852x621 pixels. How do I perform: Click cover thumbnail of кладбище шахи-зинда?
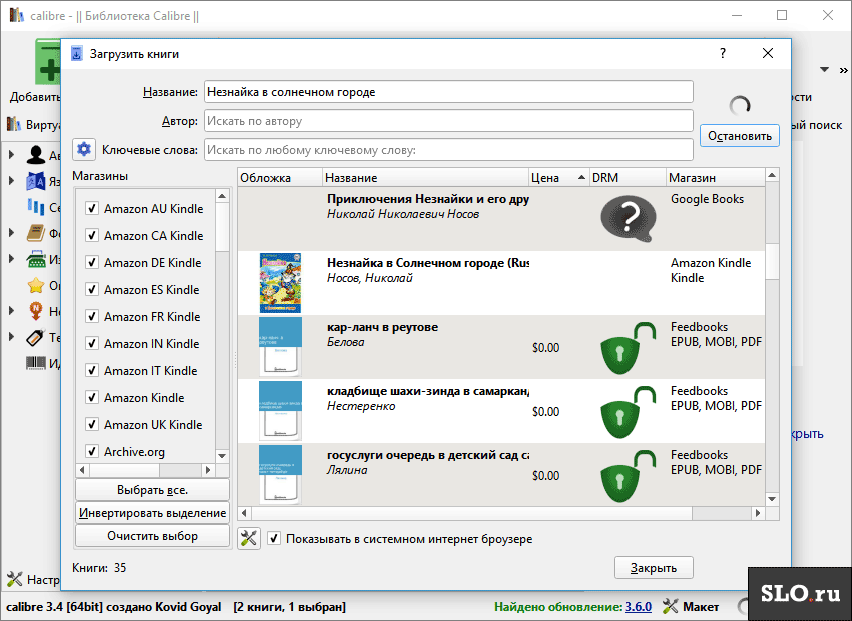click(x=280, y=411)
